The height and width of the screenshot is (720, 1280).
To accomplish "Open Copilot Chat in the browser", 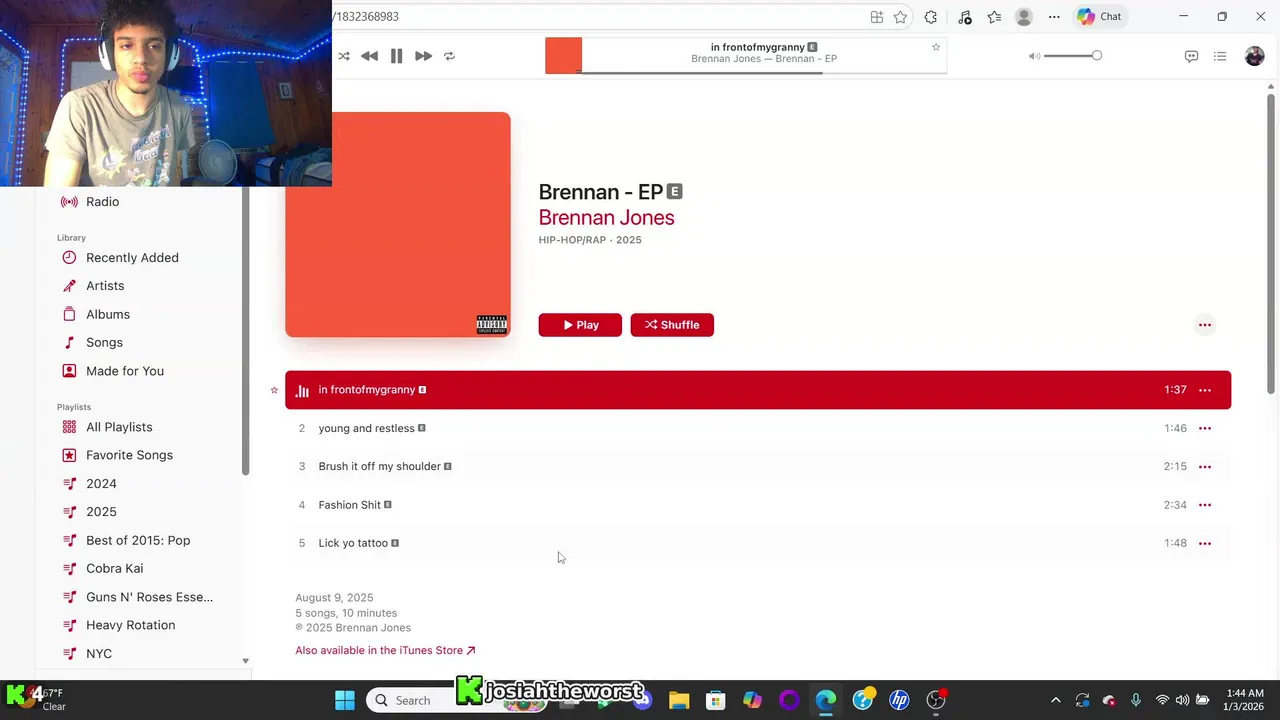I will (x=1099, y=17).
